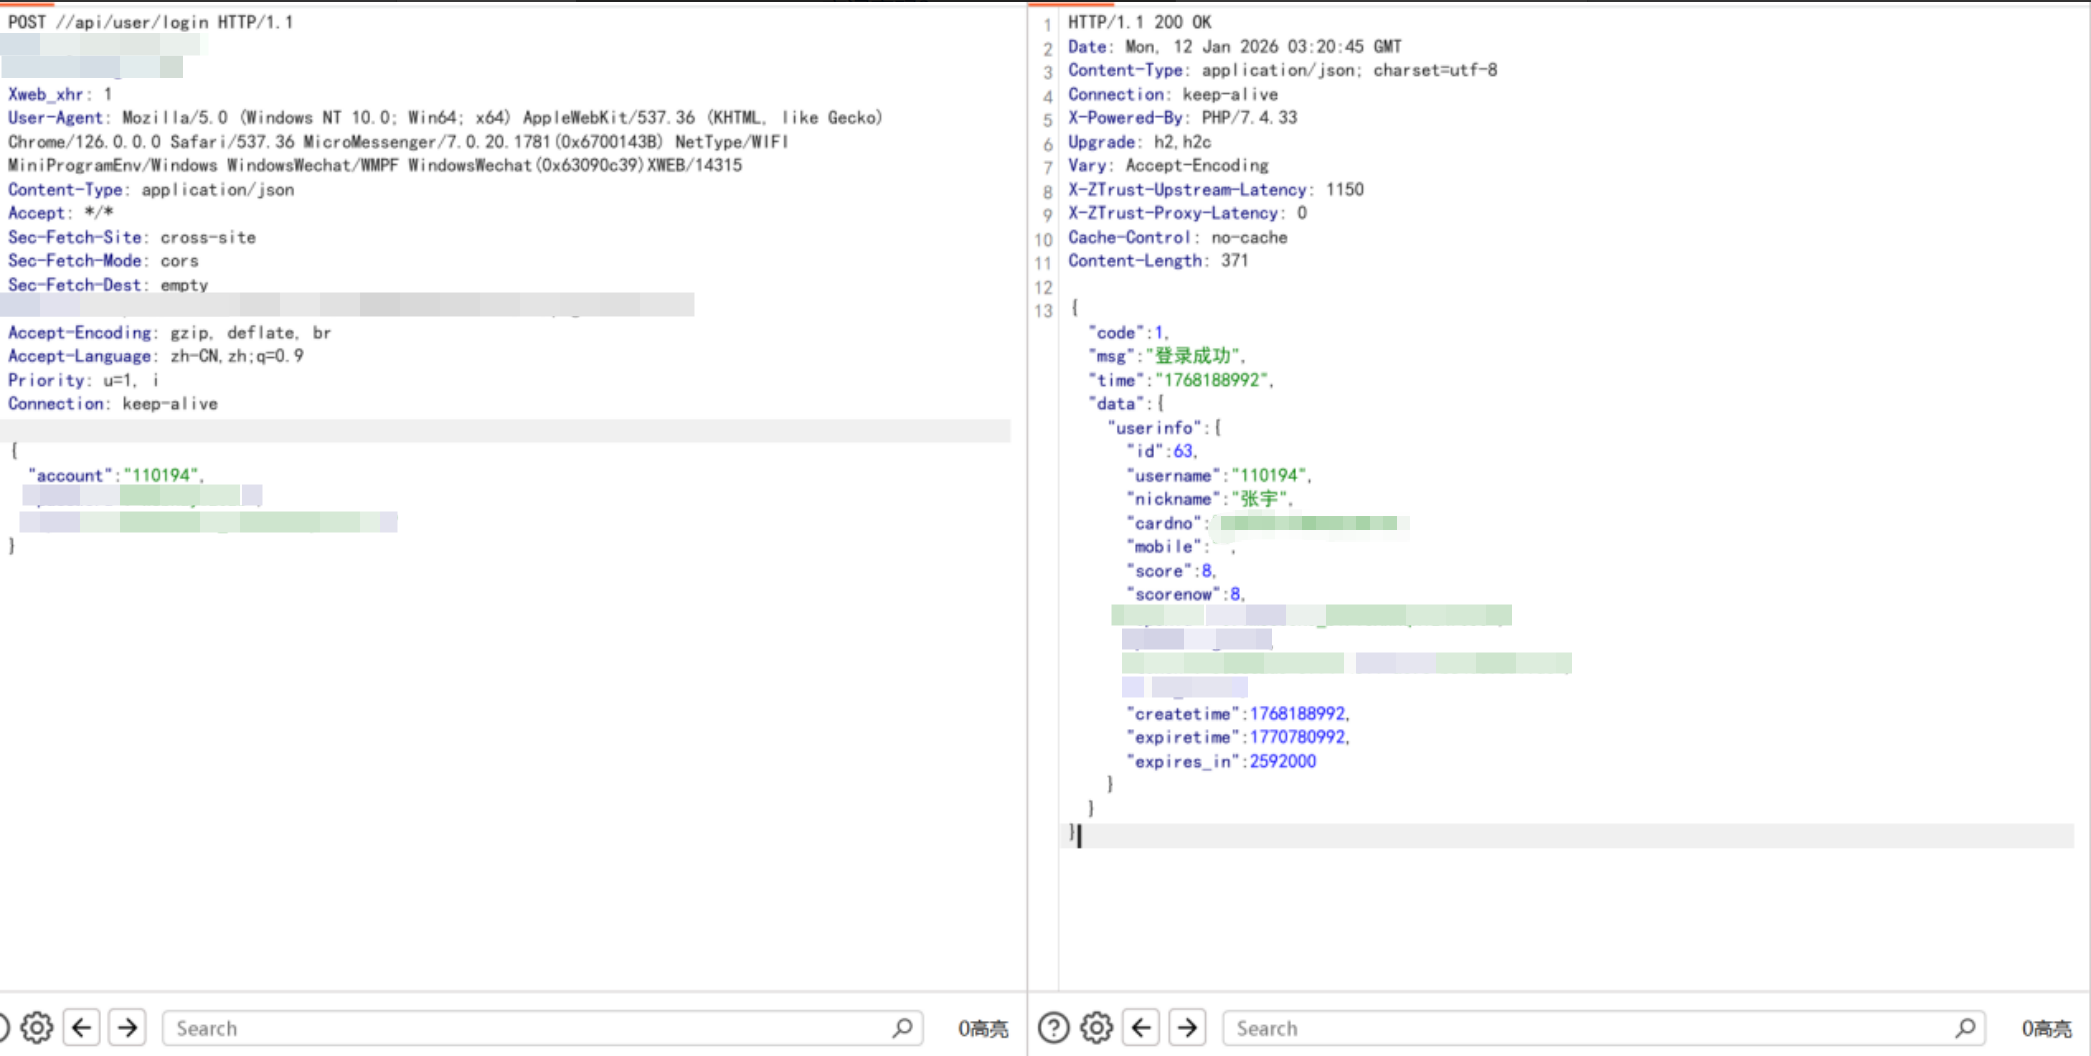Viewport: 2091px width, 1056px height.
Task: Click the HTTP/1.1 200 OK status line
Action: pyautogui.click(x=1139, y=22)
